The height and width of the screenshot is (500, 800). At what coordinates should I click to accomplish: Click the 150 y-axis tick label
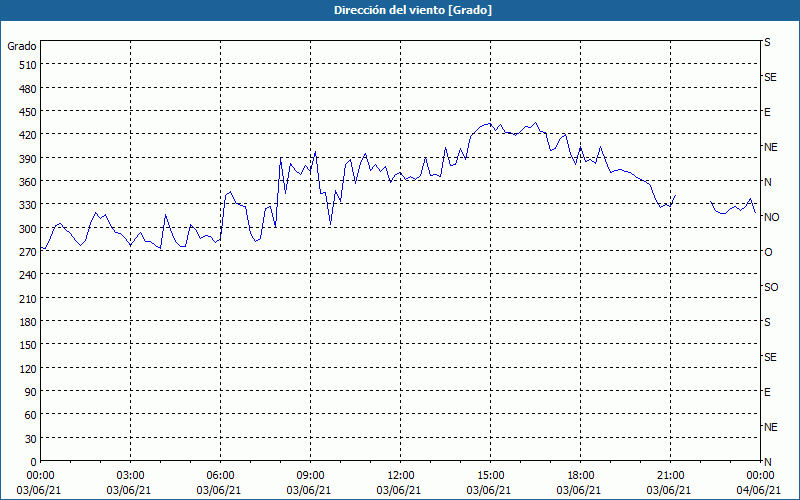point(28,345)
